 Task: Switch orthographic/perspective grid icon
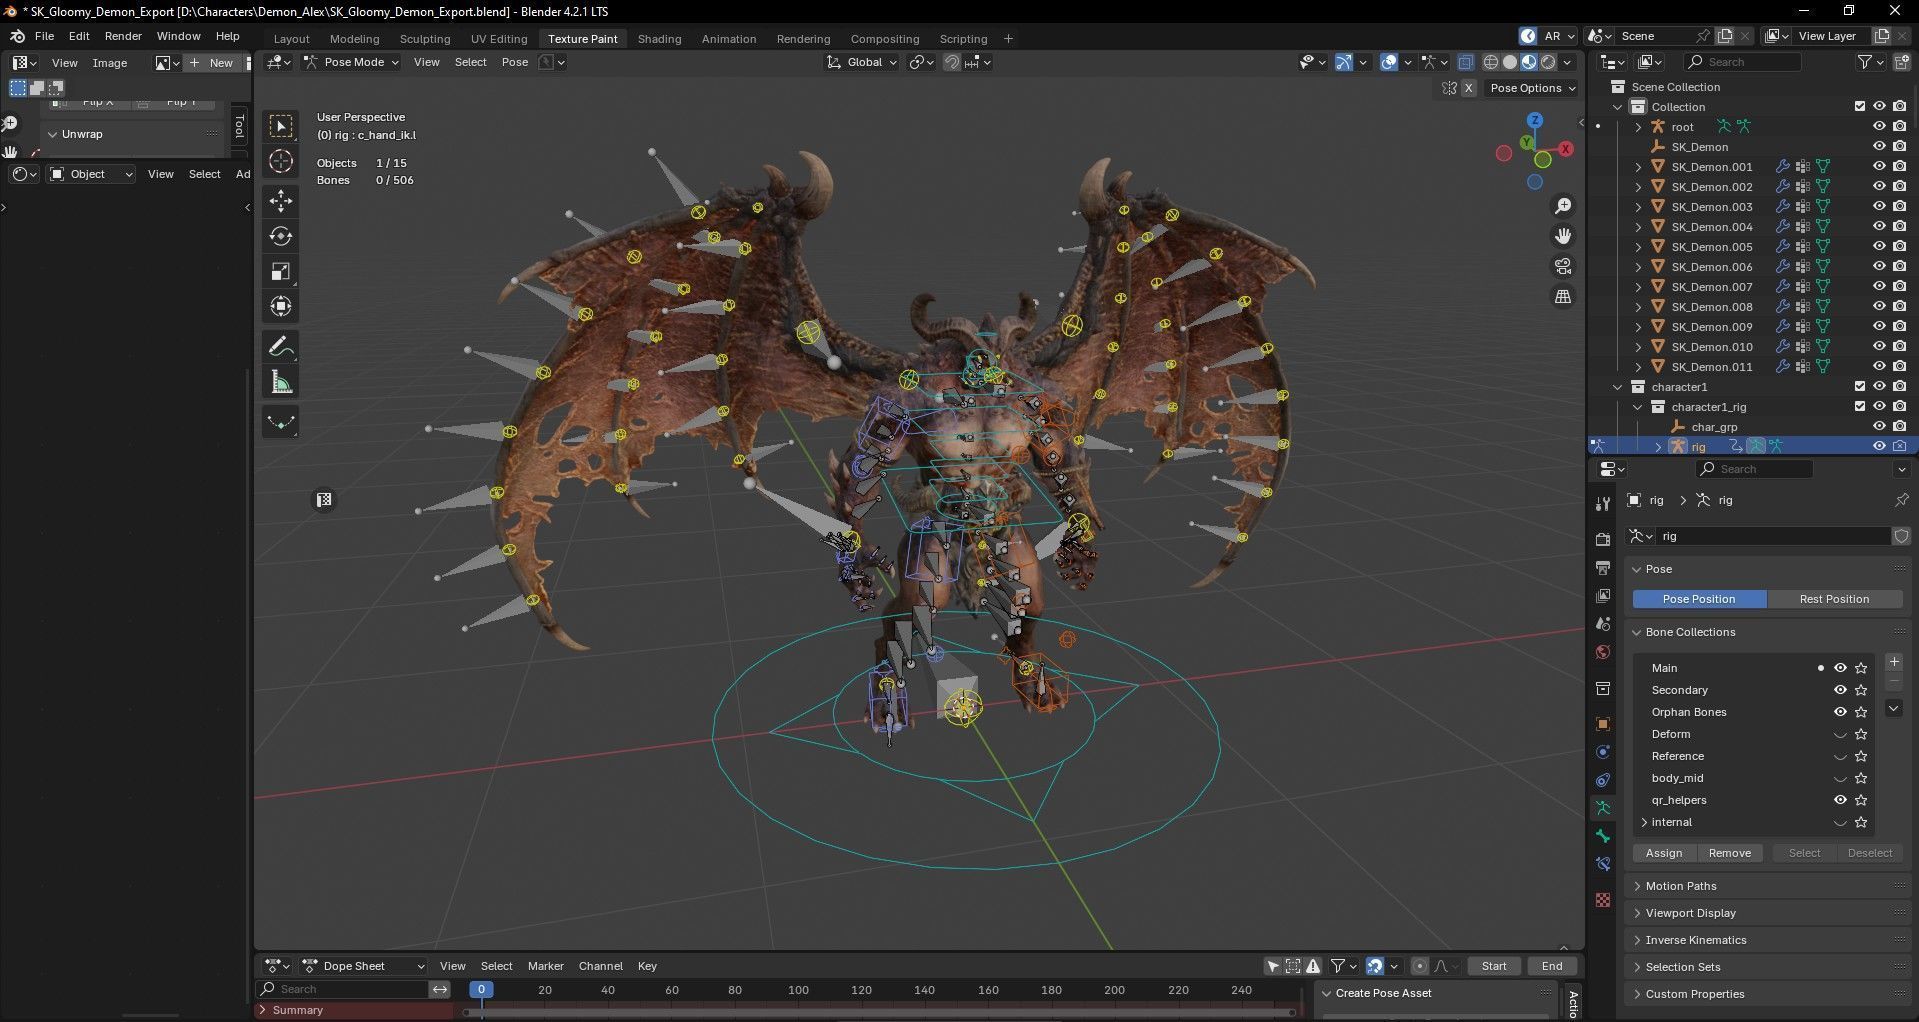[x=1563, y=296]
